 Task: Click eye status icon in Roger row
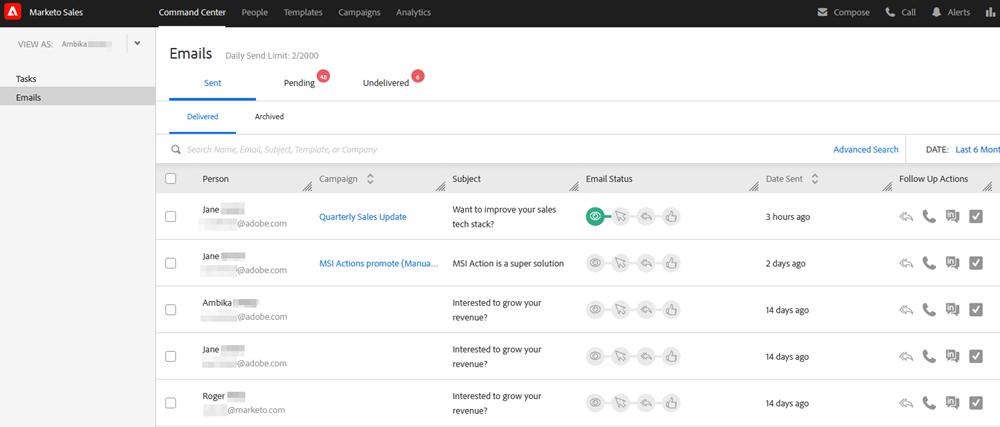coord(595,403)
